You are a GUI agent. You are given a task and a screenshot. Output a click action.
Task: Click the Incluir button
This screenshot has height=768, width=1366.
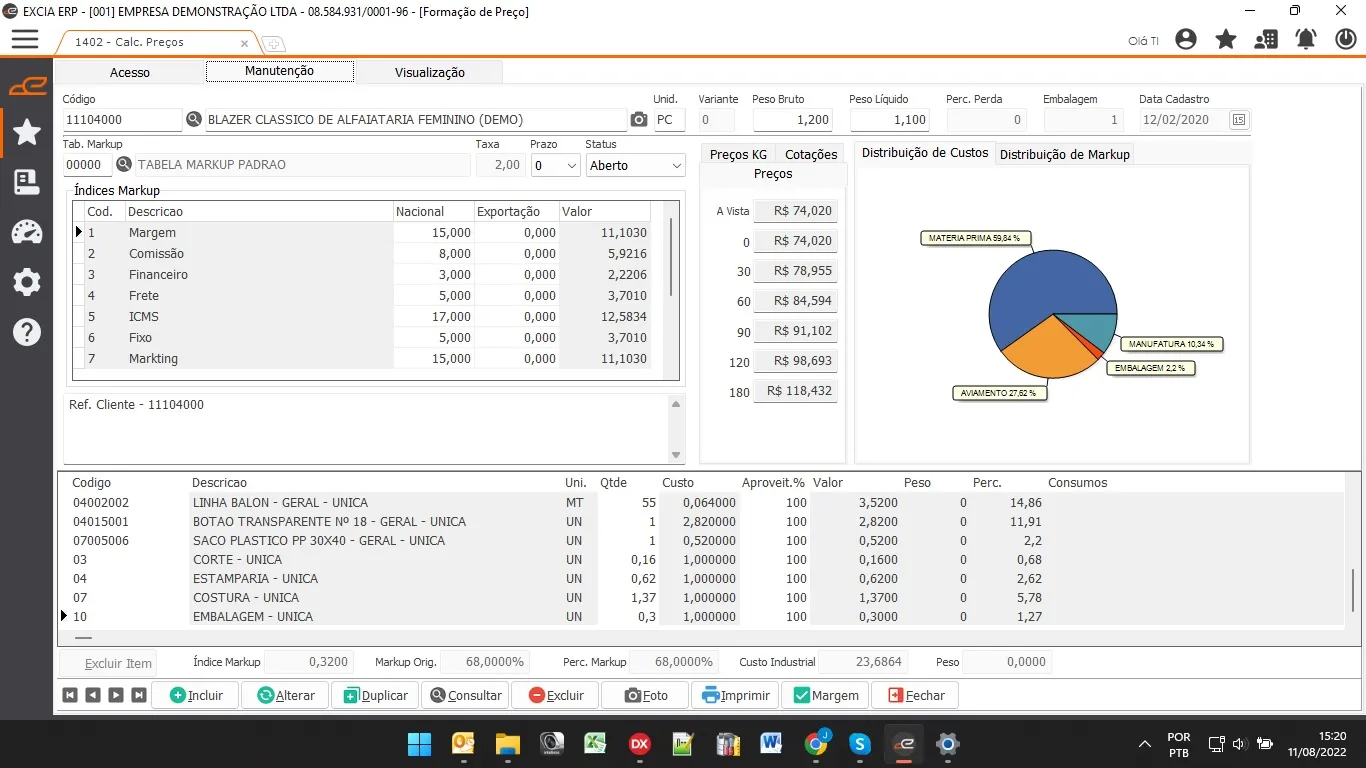point(195,695)
